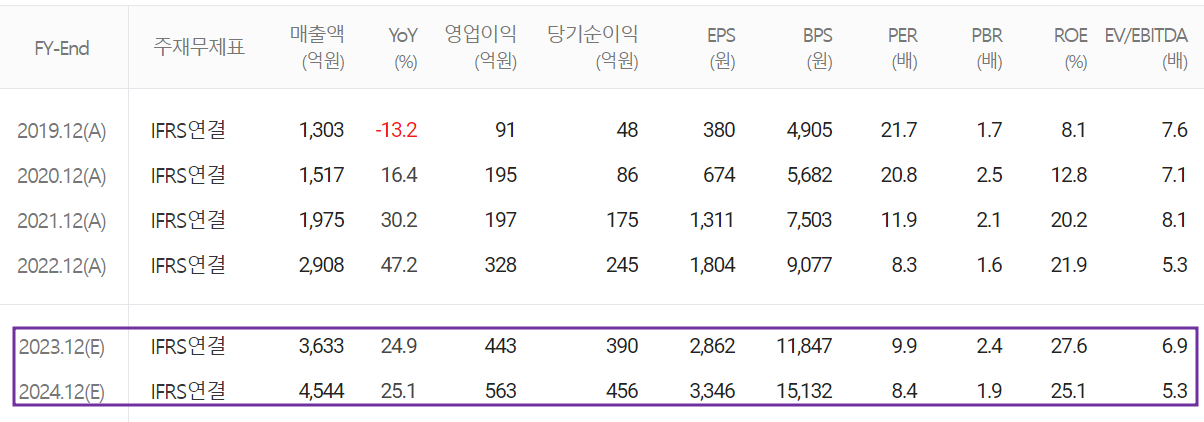Screen dimensions: 1204x422
Task: Select the 20.2 ROE value
Action: 1069,221
